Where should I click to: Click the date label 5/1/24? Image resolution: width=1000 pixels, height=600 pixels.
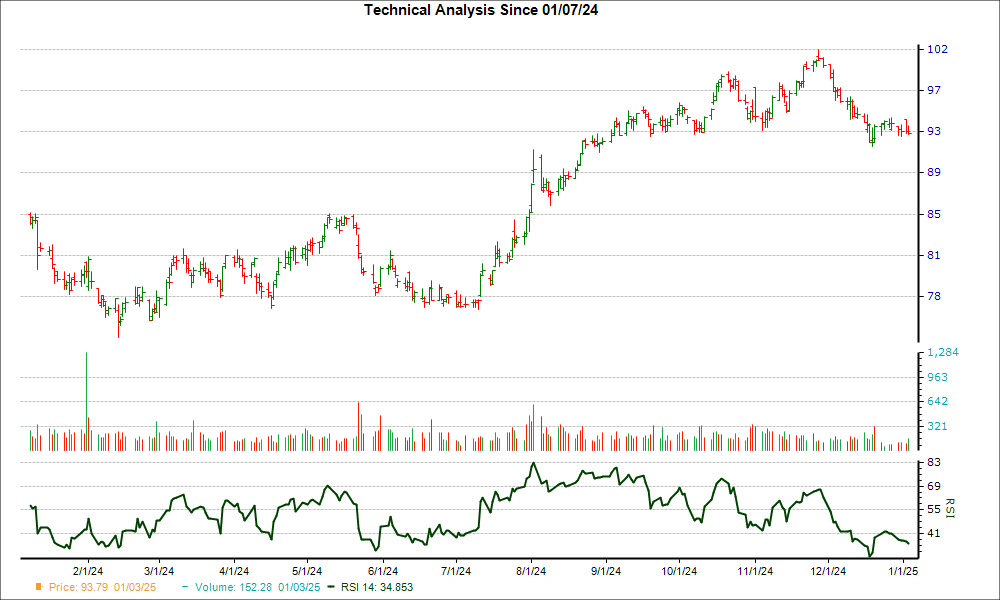pyautogui.click(x=307, y=571)
